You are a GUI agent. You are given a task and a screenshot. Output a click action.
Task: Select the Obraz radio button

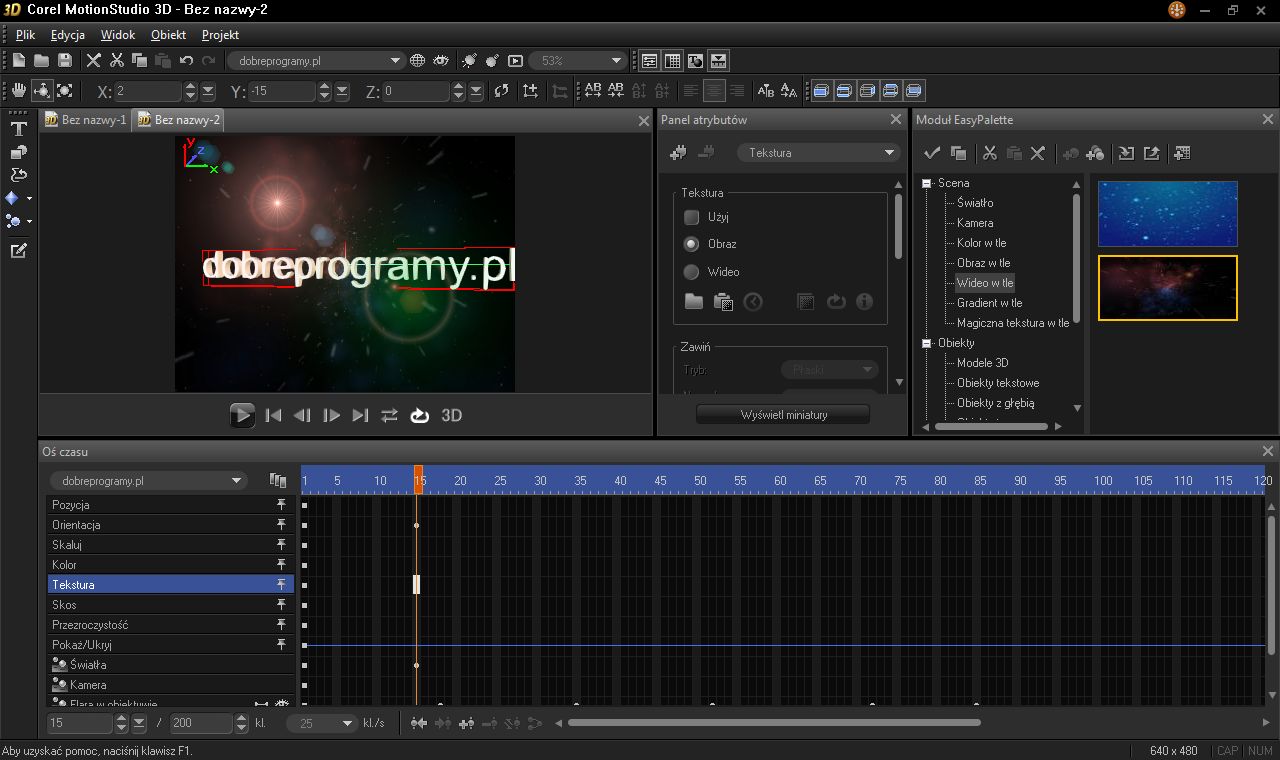tap(691, 244)
